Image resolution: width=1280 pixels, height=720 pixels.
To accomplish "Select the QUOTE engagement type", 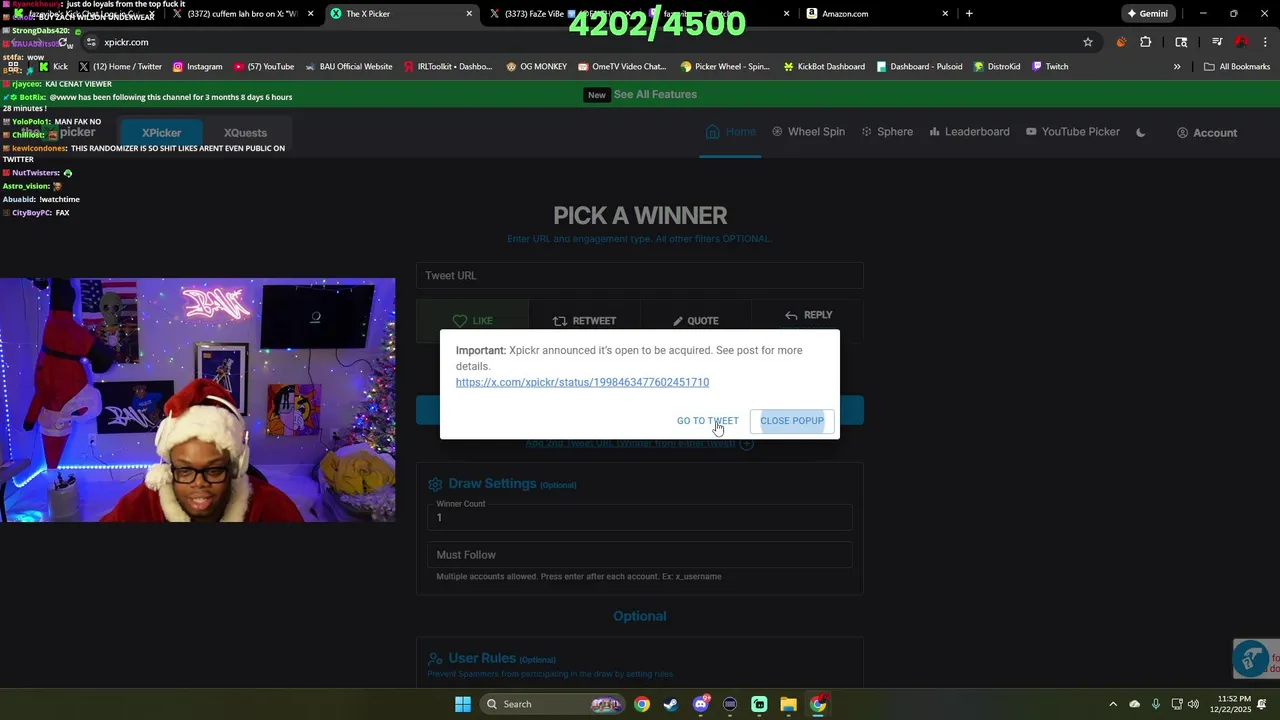I will click(696, 321).
